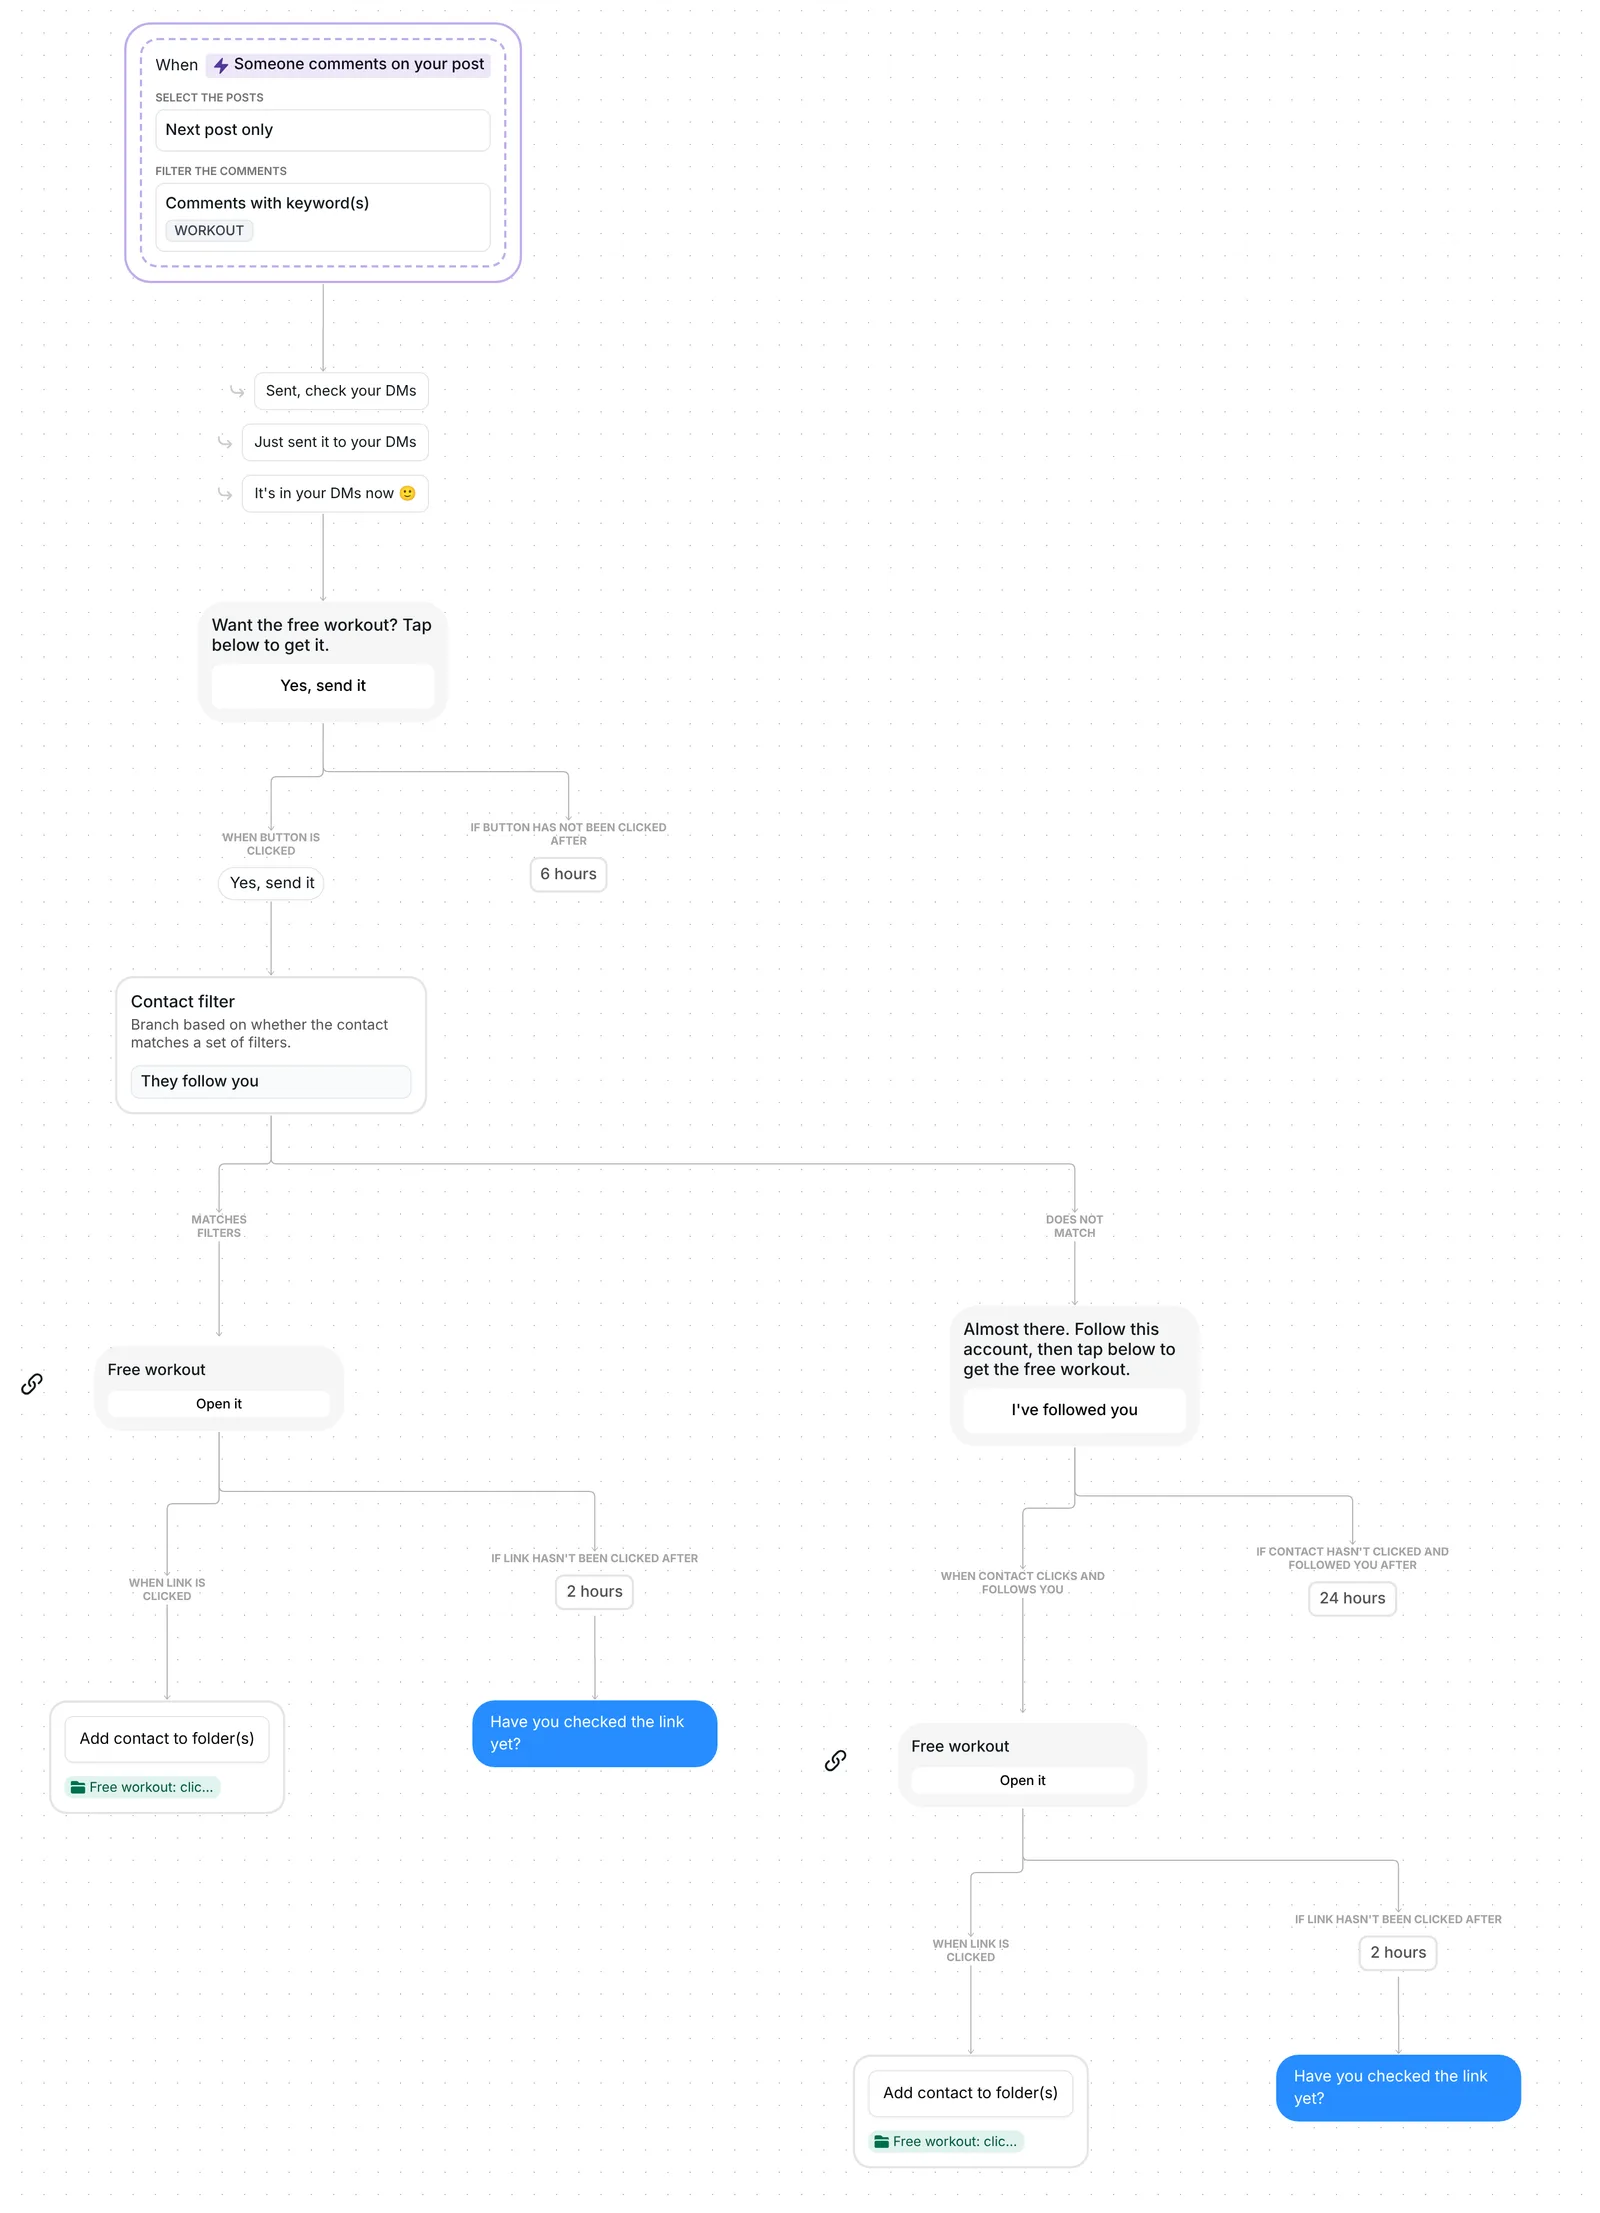
Task: Open the left branch 2 hours delay
Action: pyautogui.click(x=595, y=1592)
